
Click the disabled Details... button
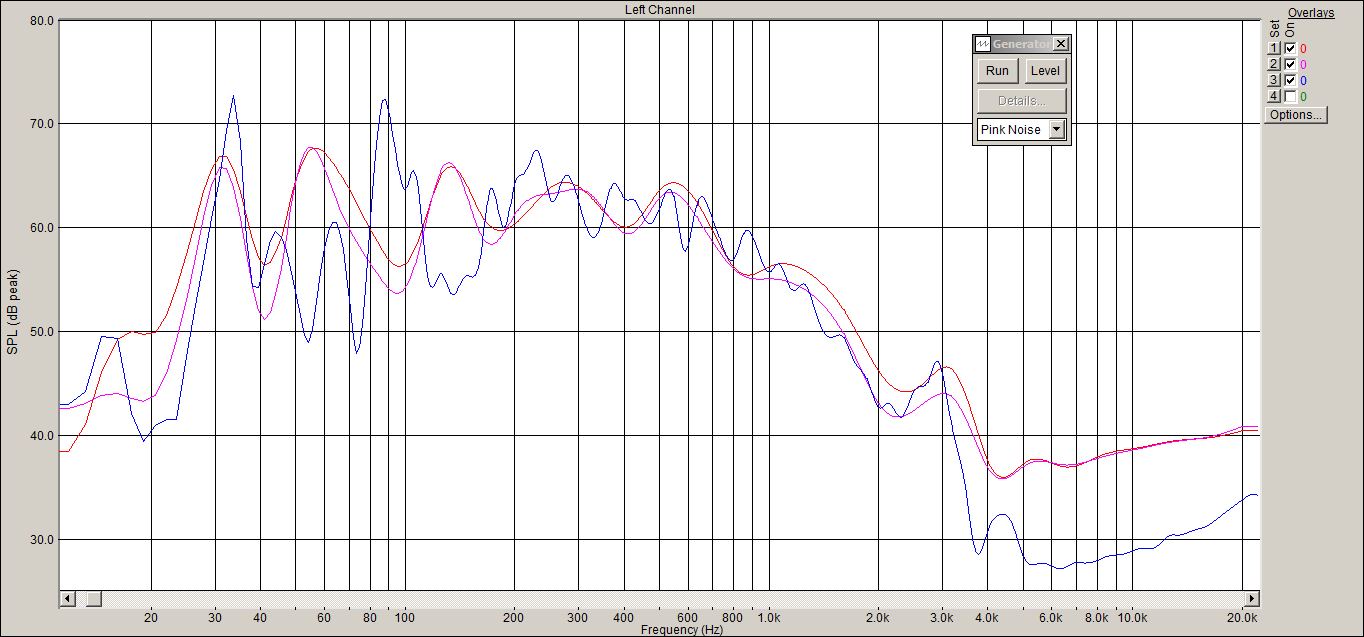[1021, 101]
